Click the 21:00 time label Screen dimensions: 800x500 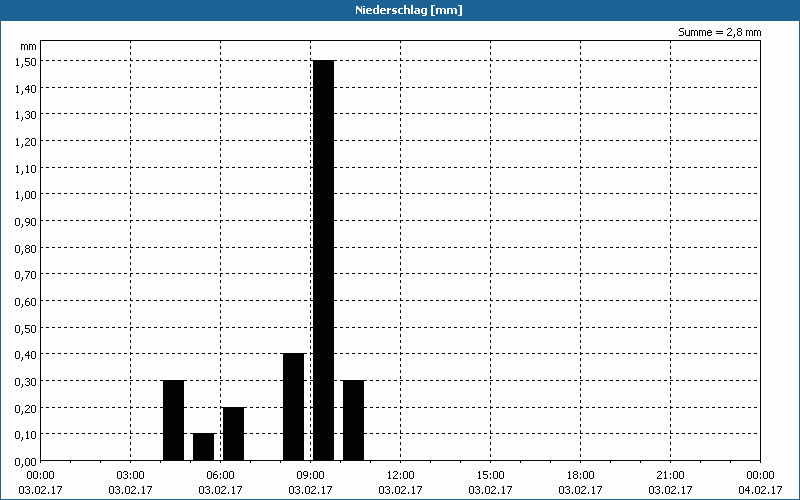coord(670,476)
